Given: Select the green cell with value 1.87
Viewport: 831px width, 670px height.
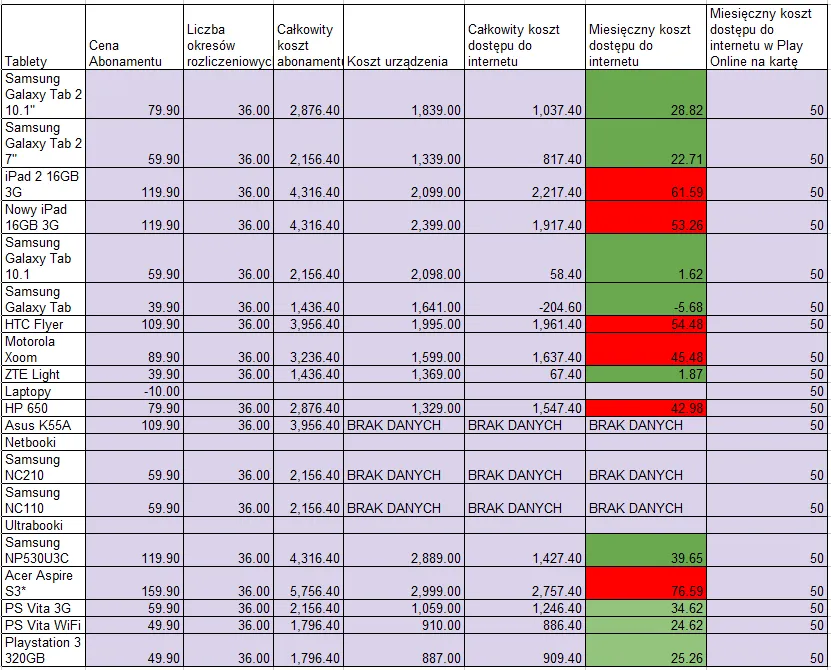Looking at the screenshot, I should point(646,374).
